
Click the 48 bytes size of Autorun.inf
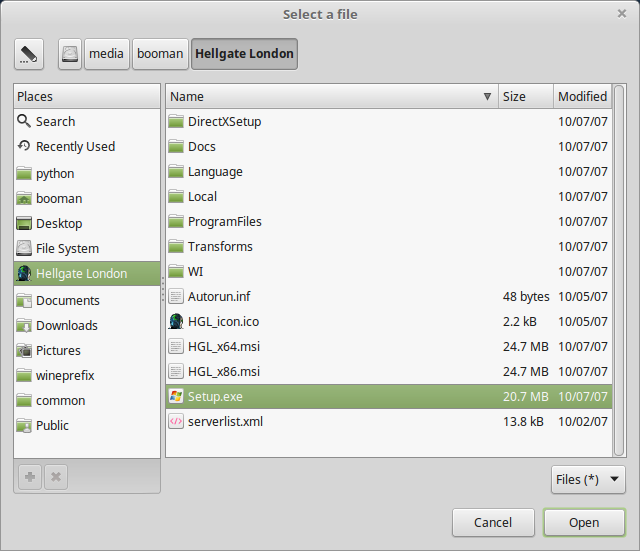526,296
